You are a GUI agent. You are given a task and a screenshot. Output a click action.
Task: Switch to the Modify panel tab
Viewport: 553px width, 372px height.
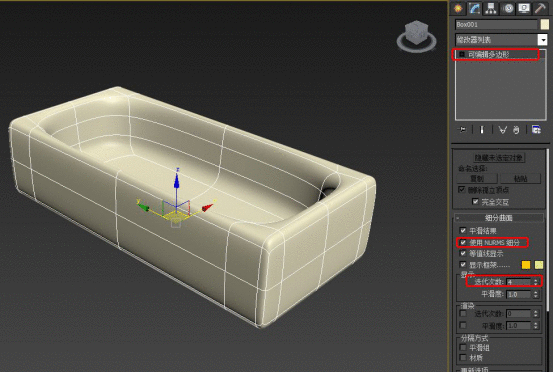point(474,8)
